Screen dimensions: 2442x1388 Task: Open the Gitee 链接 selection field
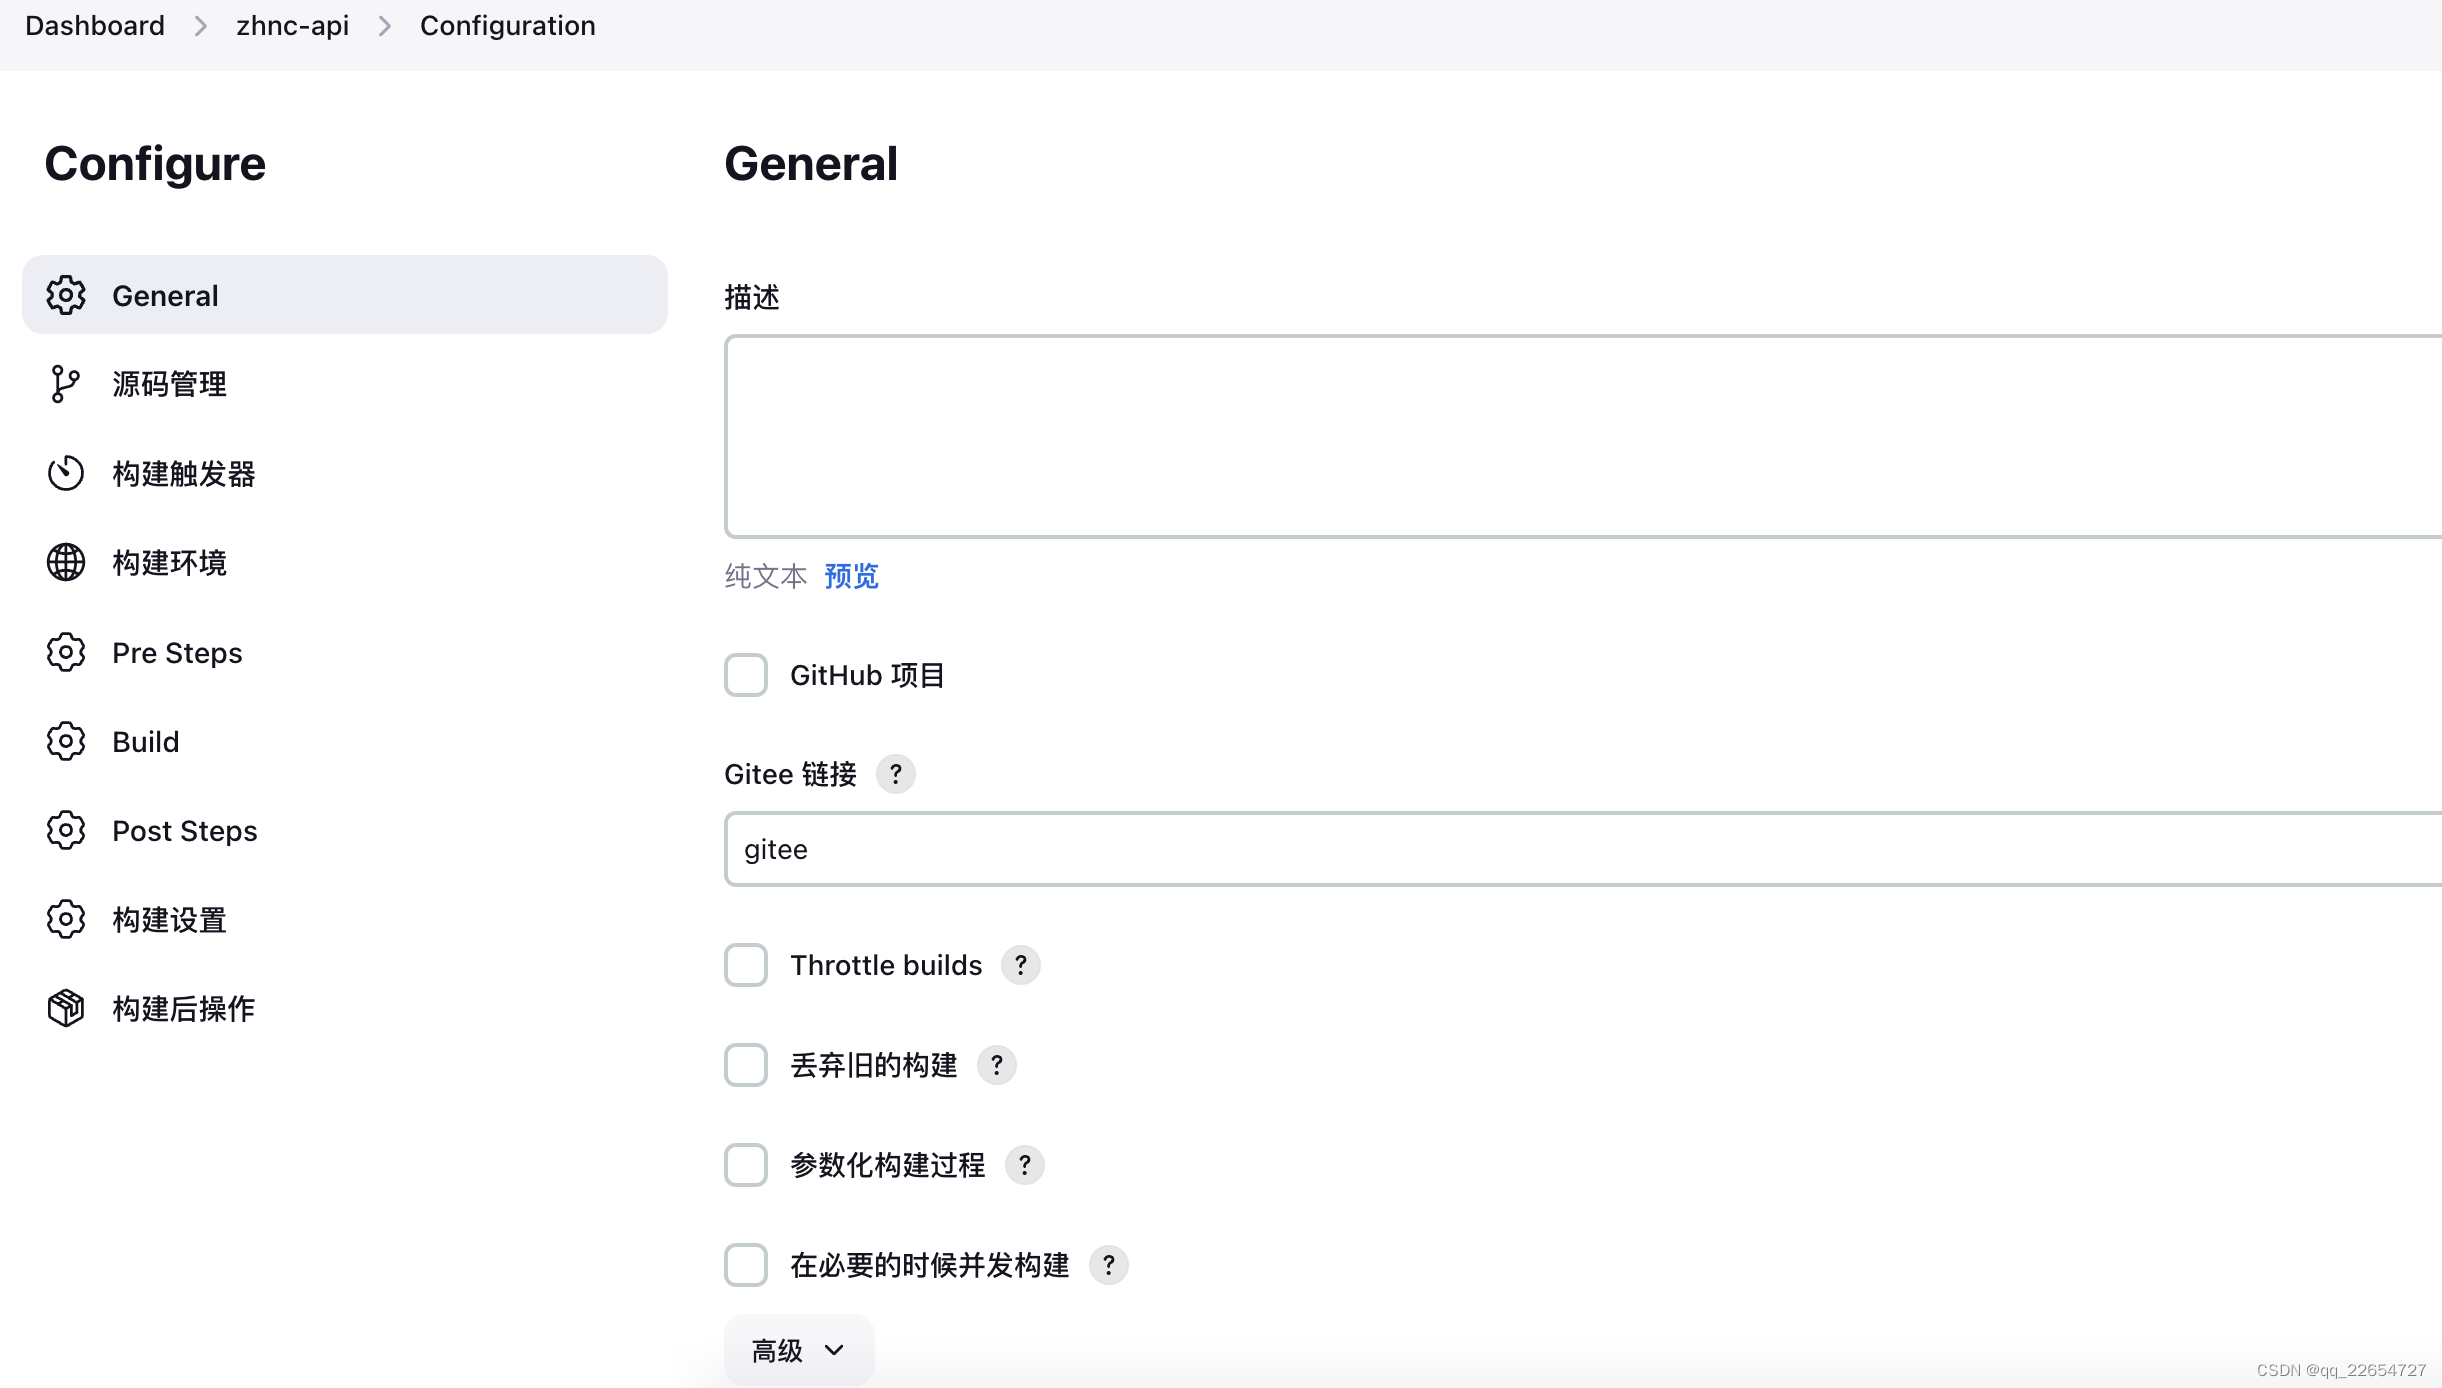click(1580, 849)
